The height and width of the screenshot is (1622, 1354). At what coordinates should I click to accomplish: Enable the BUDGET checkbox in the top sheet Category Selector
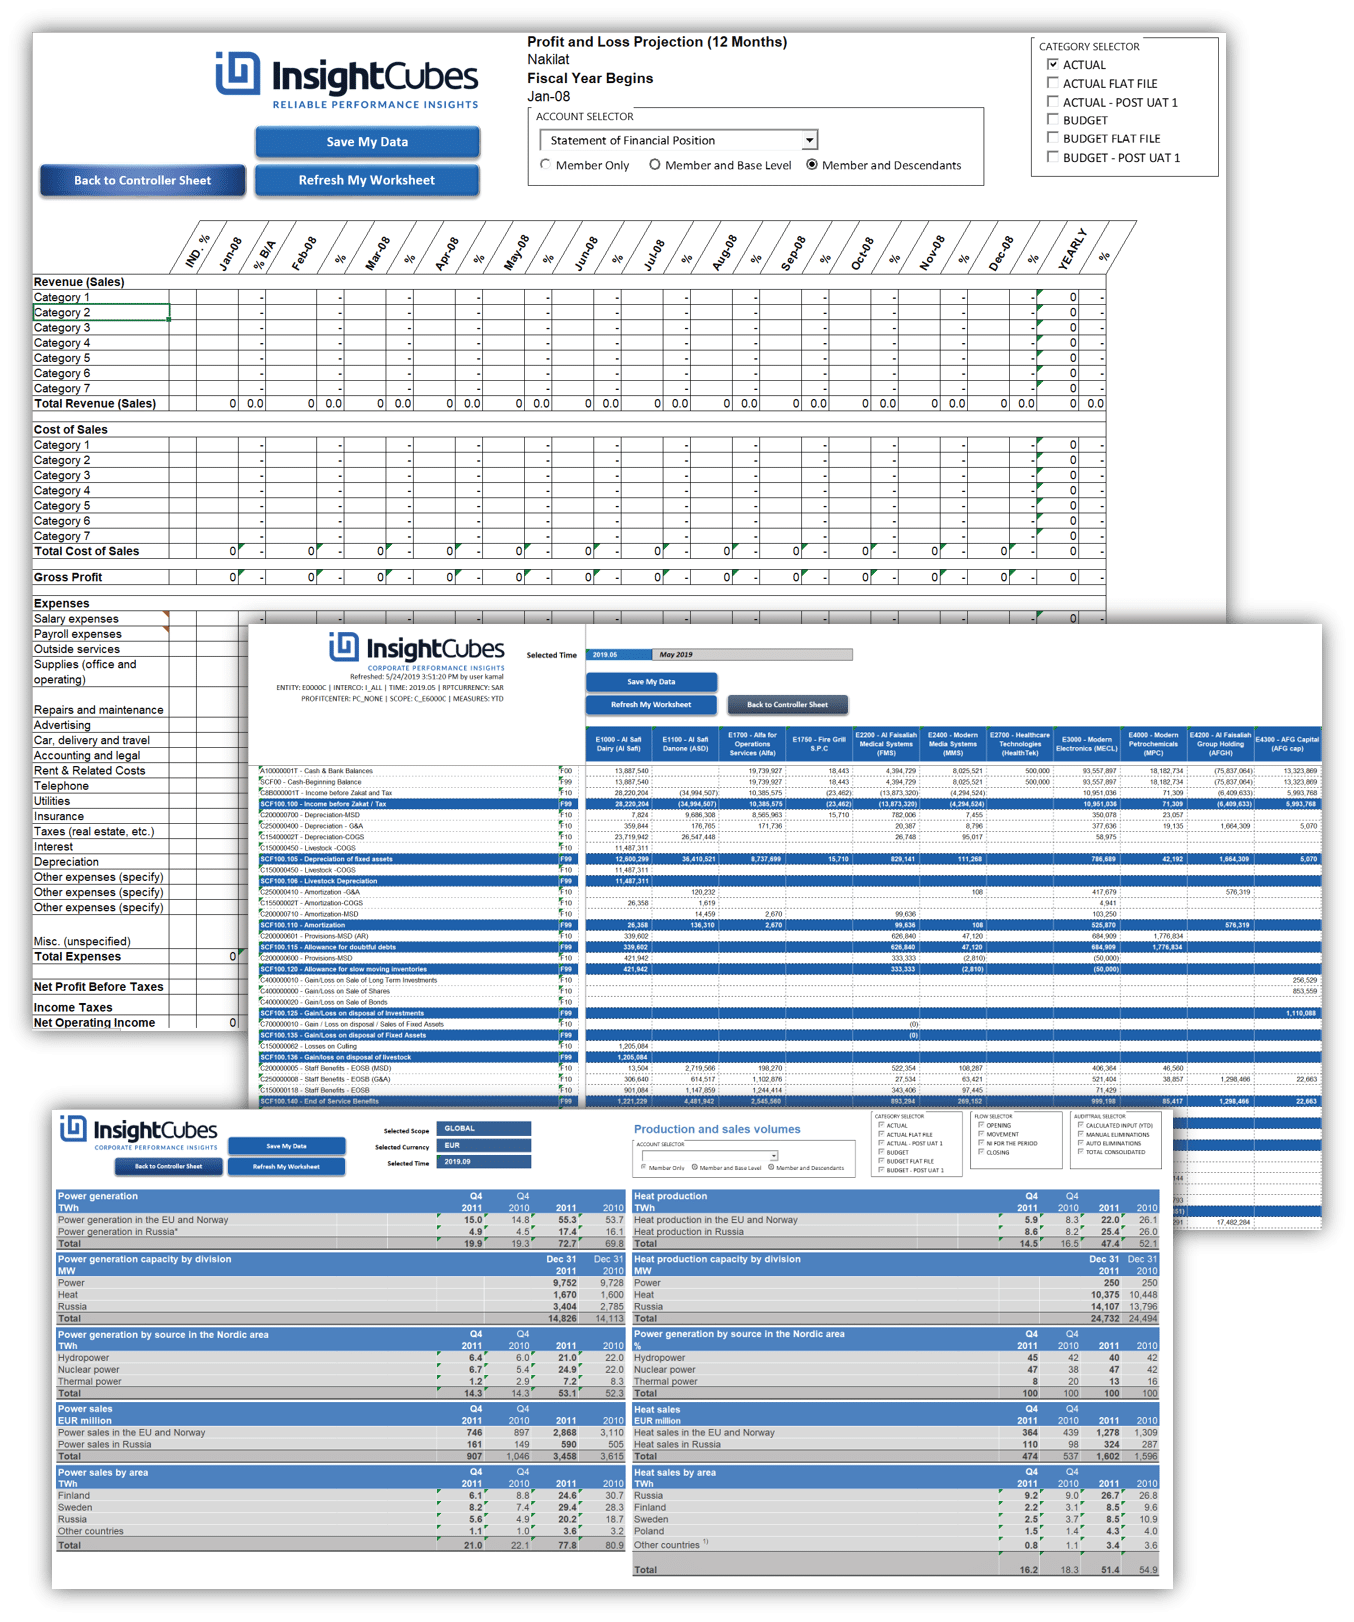[x=1052, y=119]
